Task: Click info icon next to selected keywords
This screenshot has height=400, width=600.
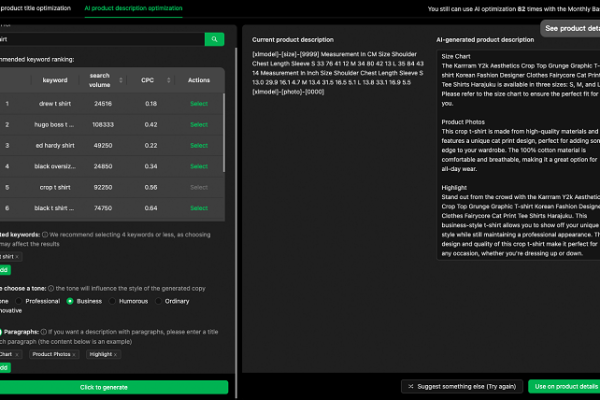Action: 45,235
